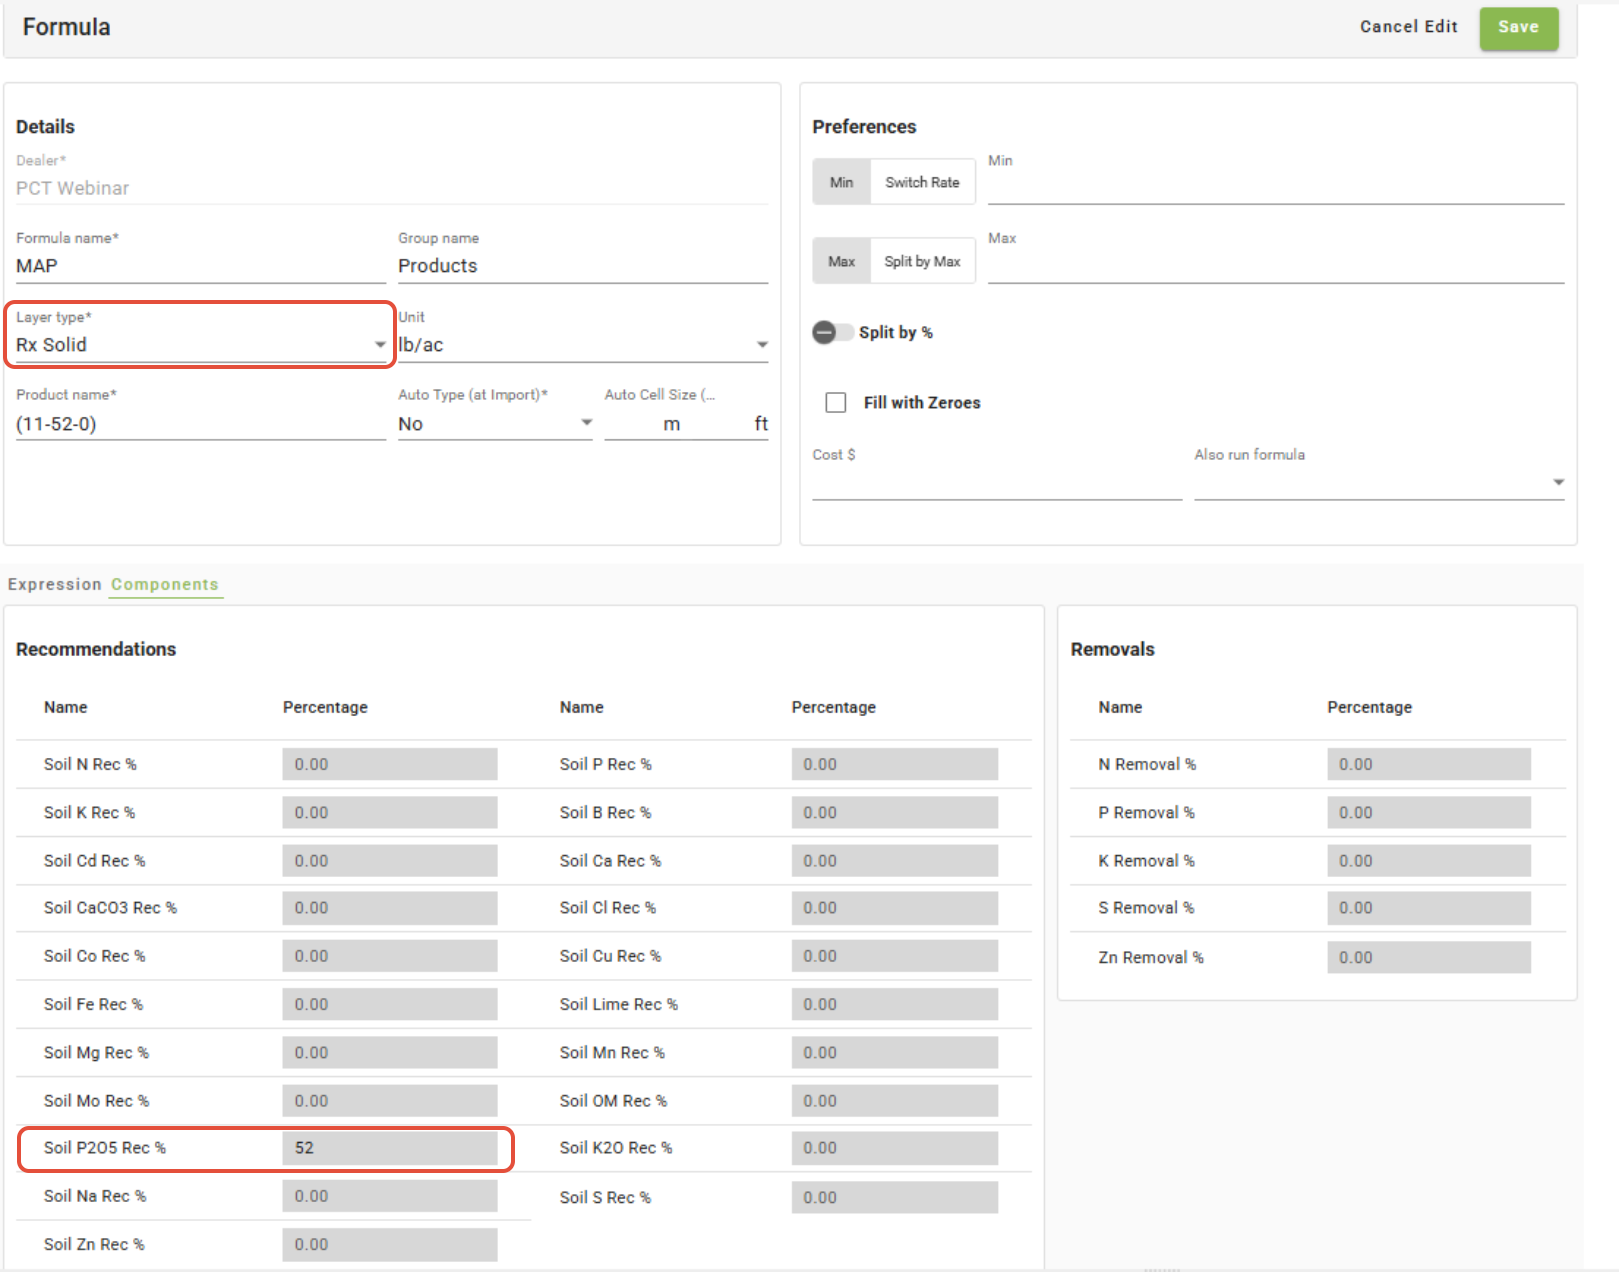Click Cancel Edit link

tap(1408, 27)
